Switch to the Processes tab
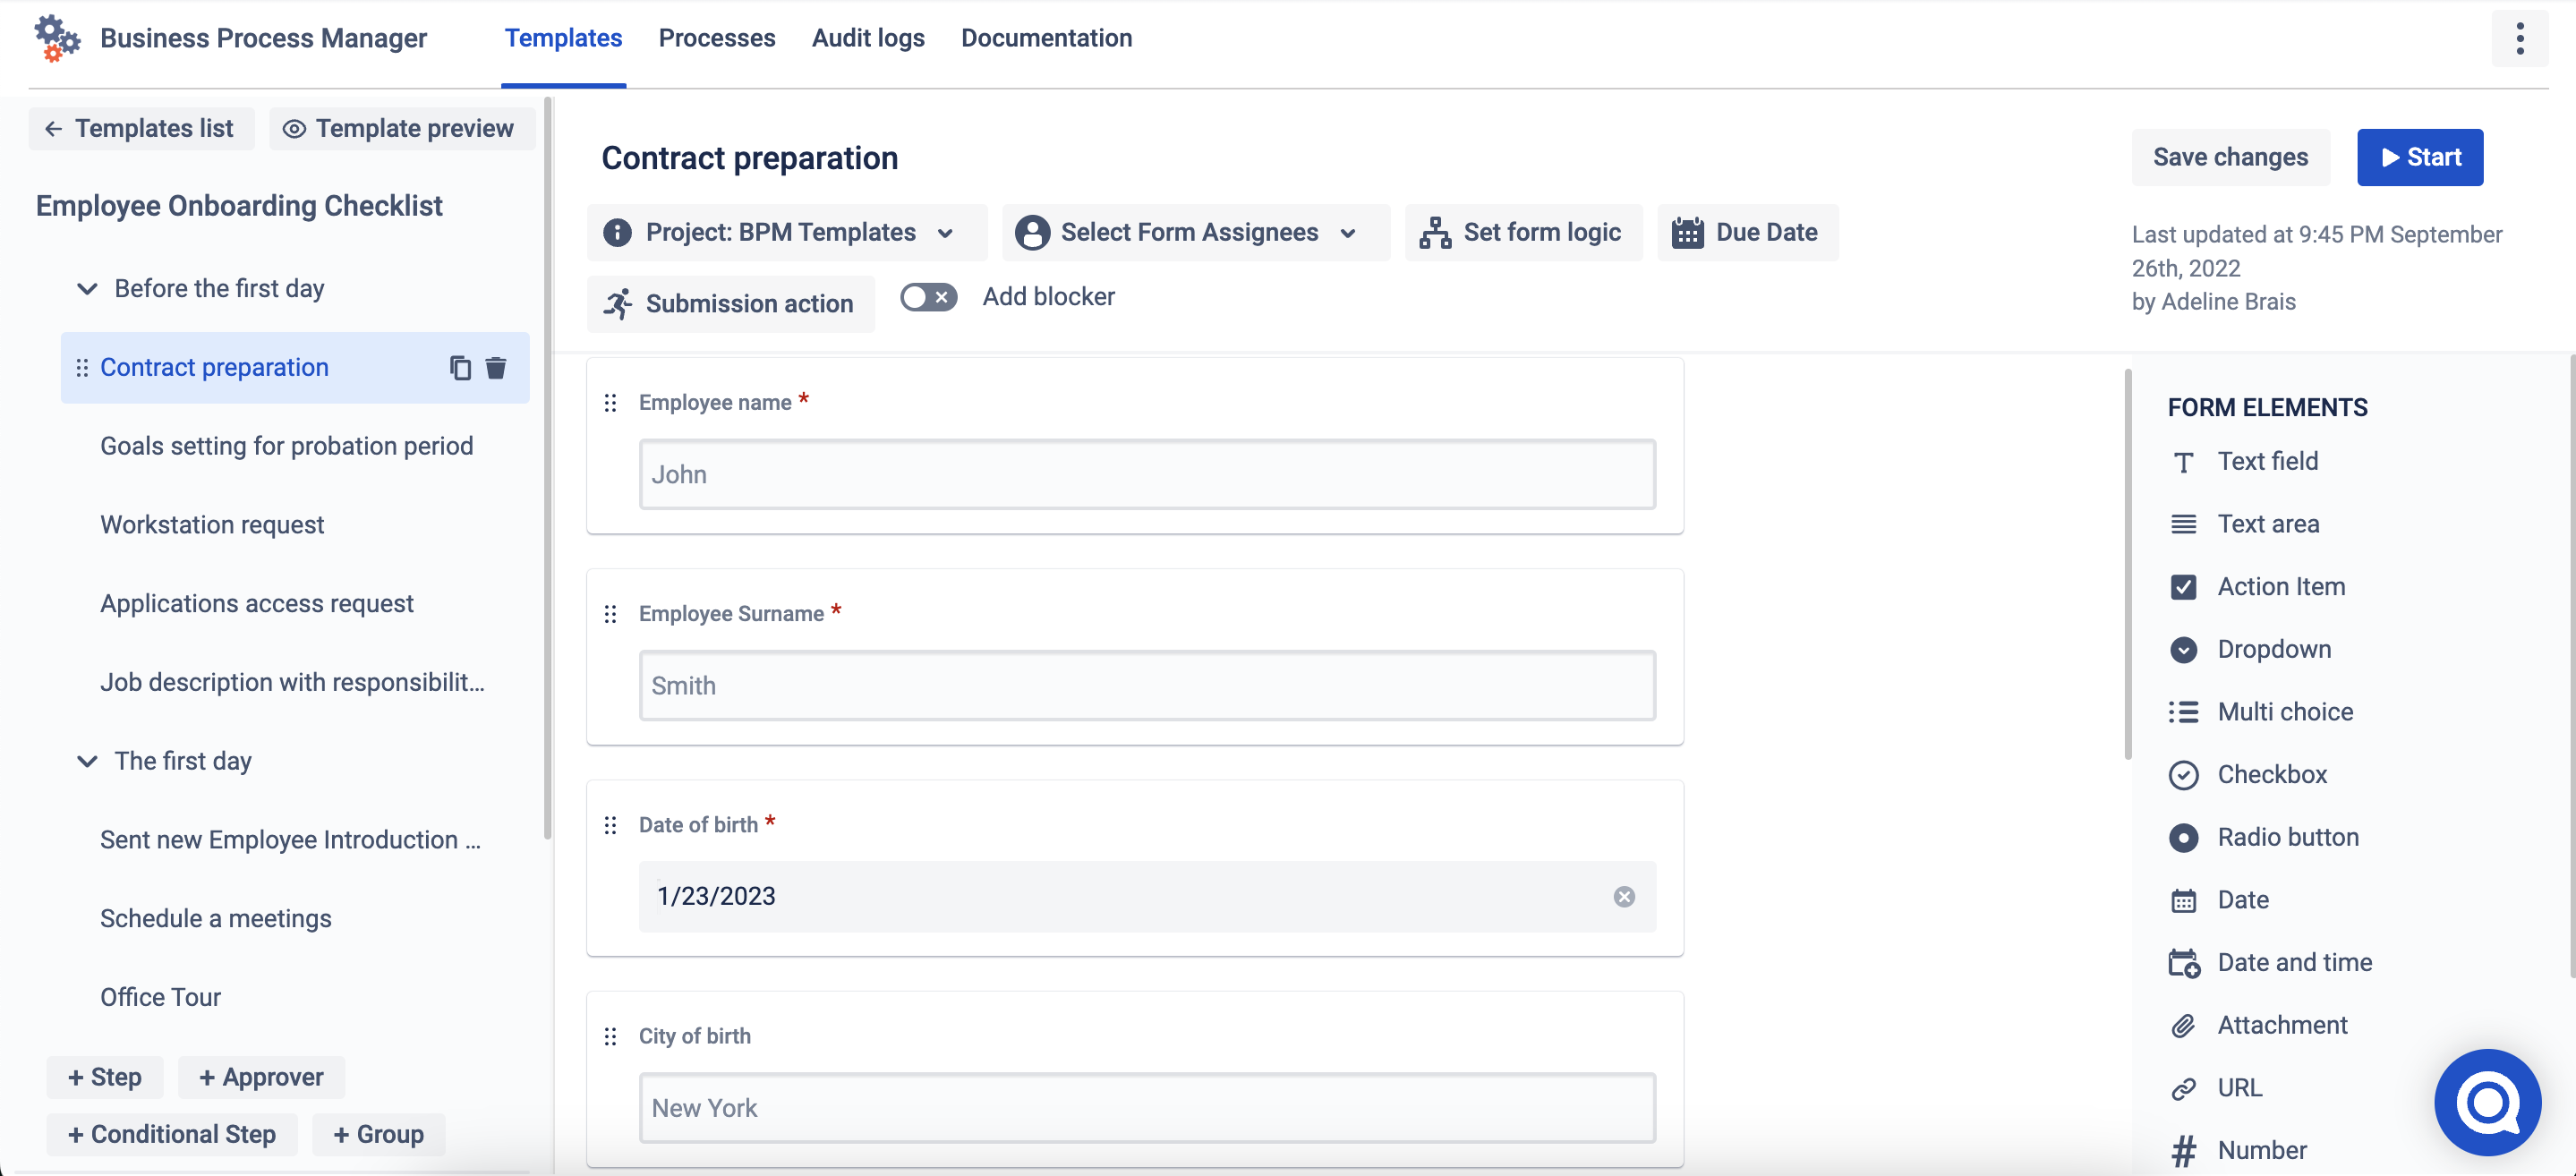Screen dimensions: 2576x1176 [x=716, y=38]
